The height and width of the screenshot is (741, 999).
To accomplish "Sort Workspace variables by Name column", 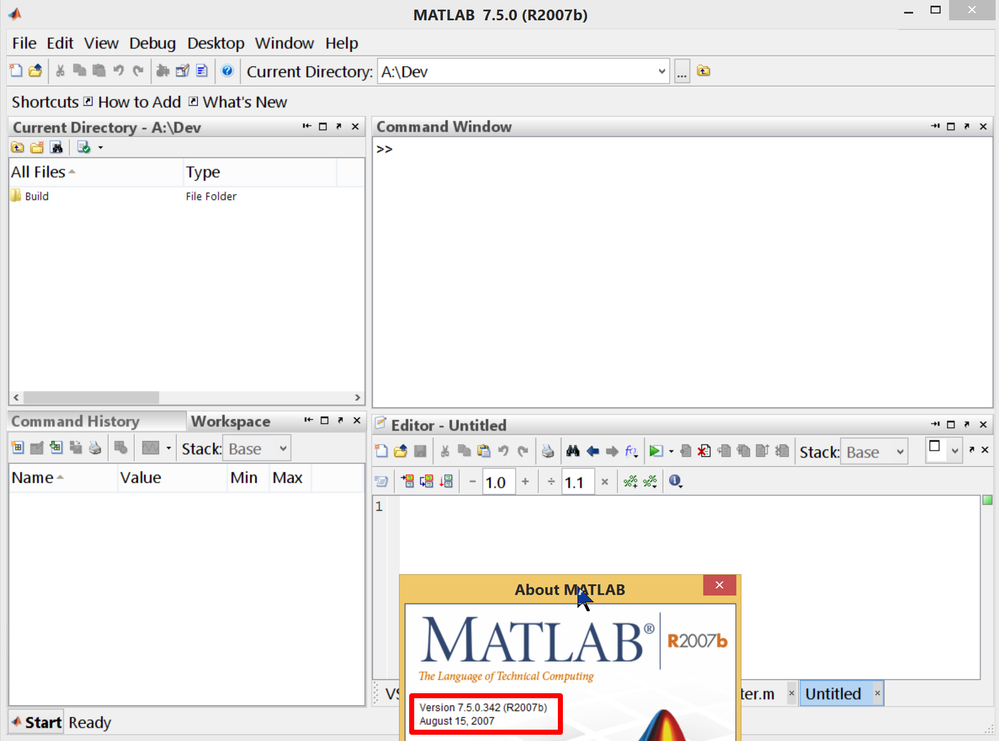I will tap(63, 478).
